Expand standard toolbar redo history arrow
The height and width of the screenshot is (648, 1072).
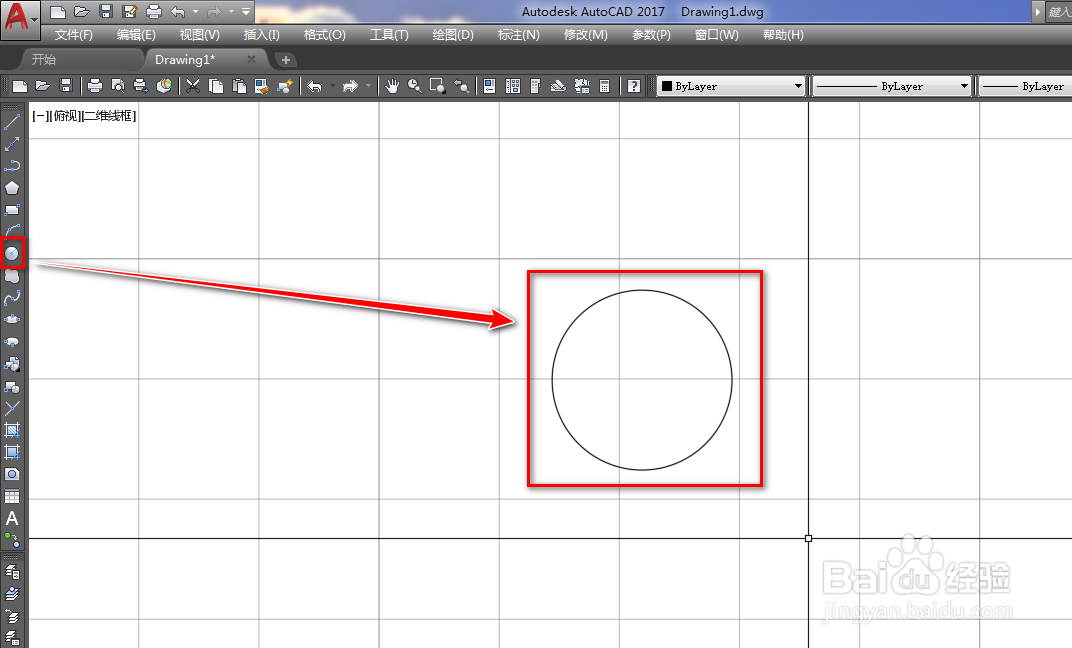click(368, 85)
